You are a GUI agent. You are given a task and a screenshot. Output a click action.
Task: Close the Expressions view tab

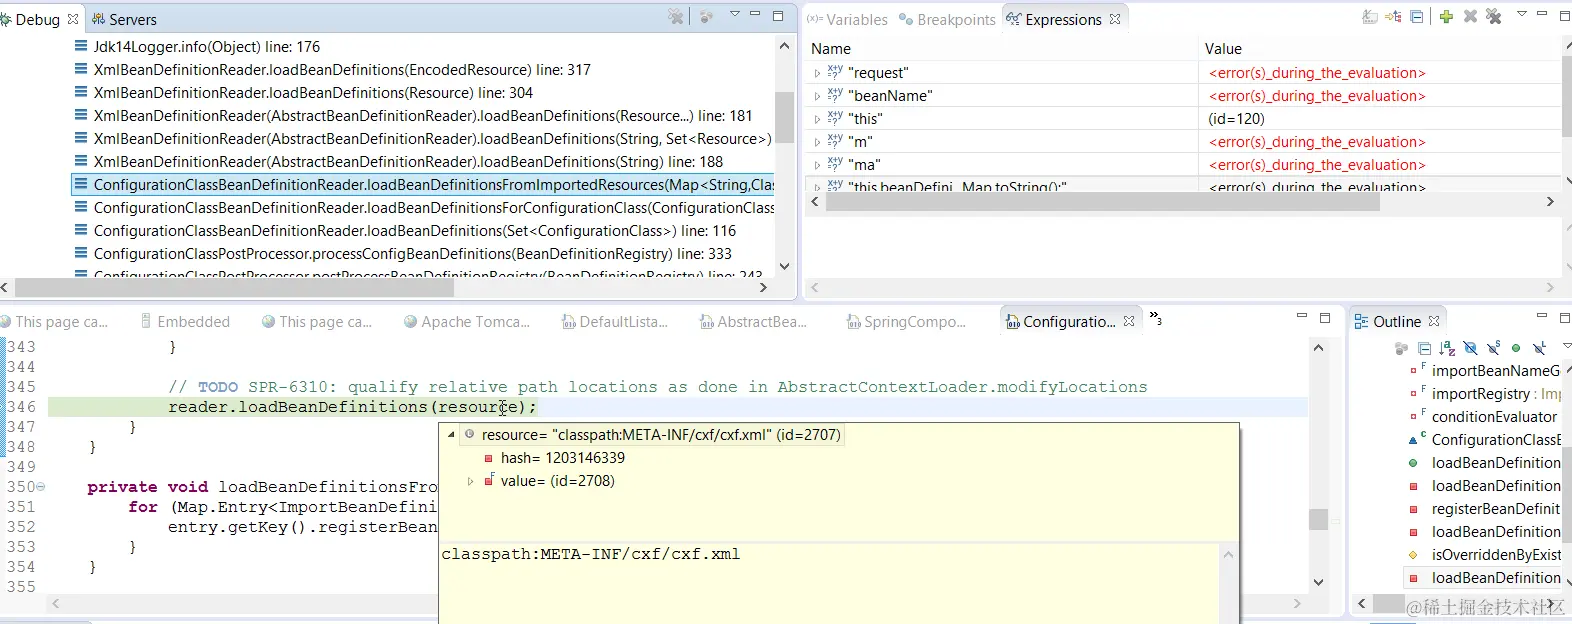click(x=1115, y=19)
